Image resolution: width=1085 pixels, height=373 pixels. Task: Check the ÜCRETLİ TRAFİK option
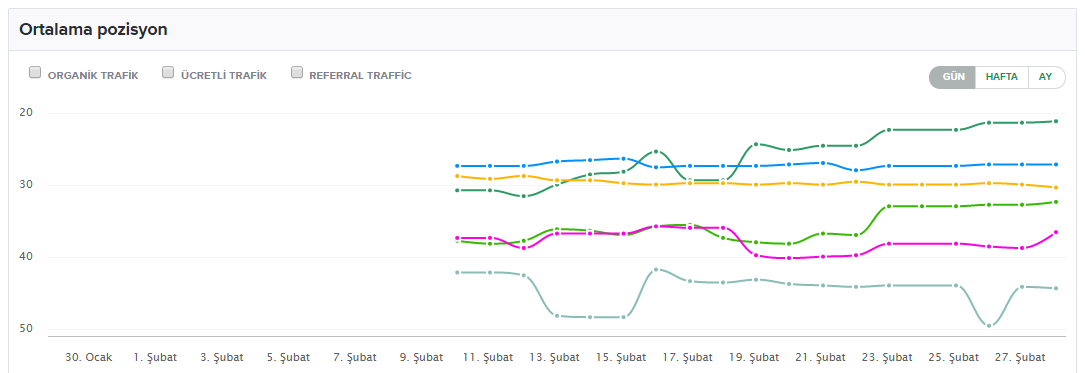[167, 73]
